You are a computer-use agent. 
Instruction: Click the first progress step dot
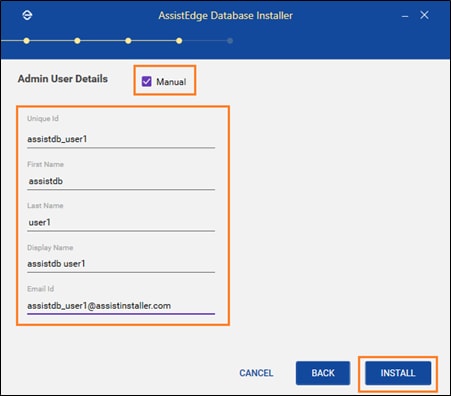(27, 41)
